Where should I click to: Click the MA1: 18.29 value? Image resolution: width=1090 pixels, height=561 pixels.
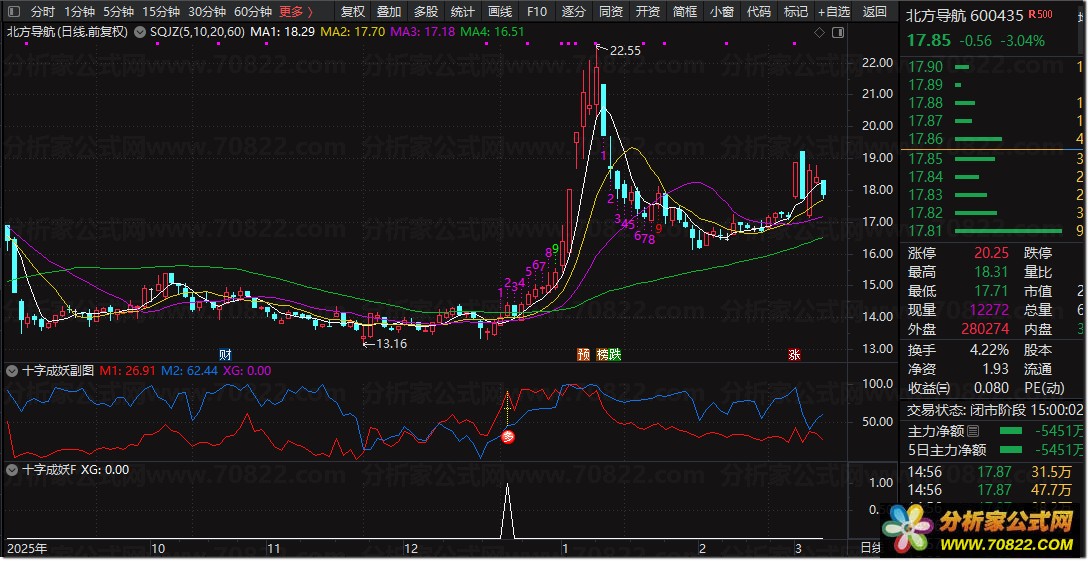coord(282,31)
